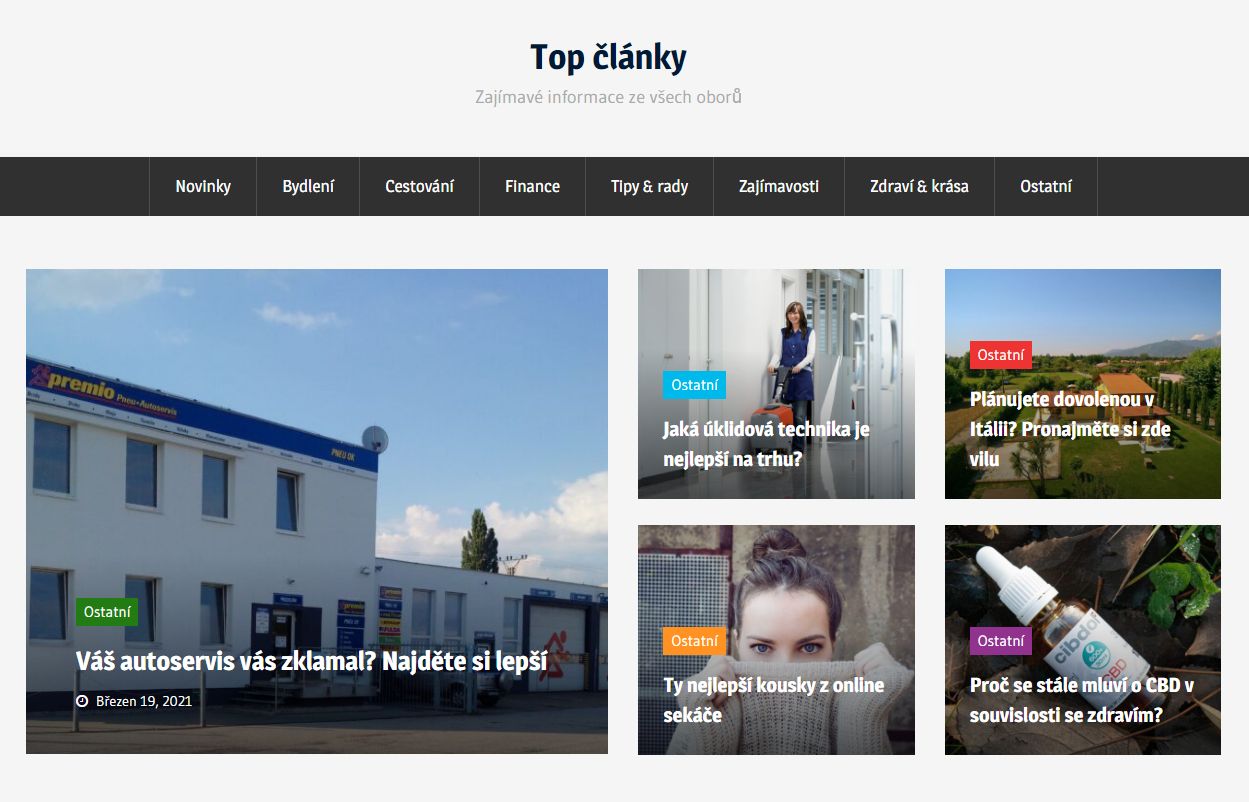The image size is (1249, 802).
Task: Open the Cestování category
Action: 420,186
